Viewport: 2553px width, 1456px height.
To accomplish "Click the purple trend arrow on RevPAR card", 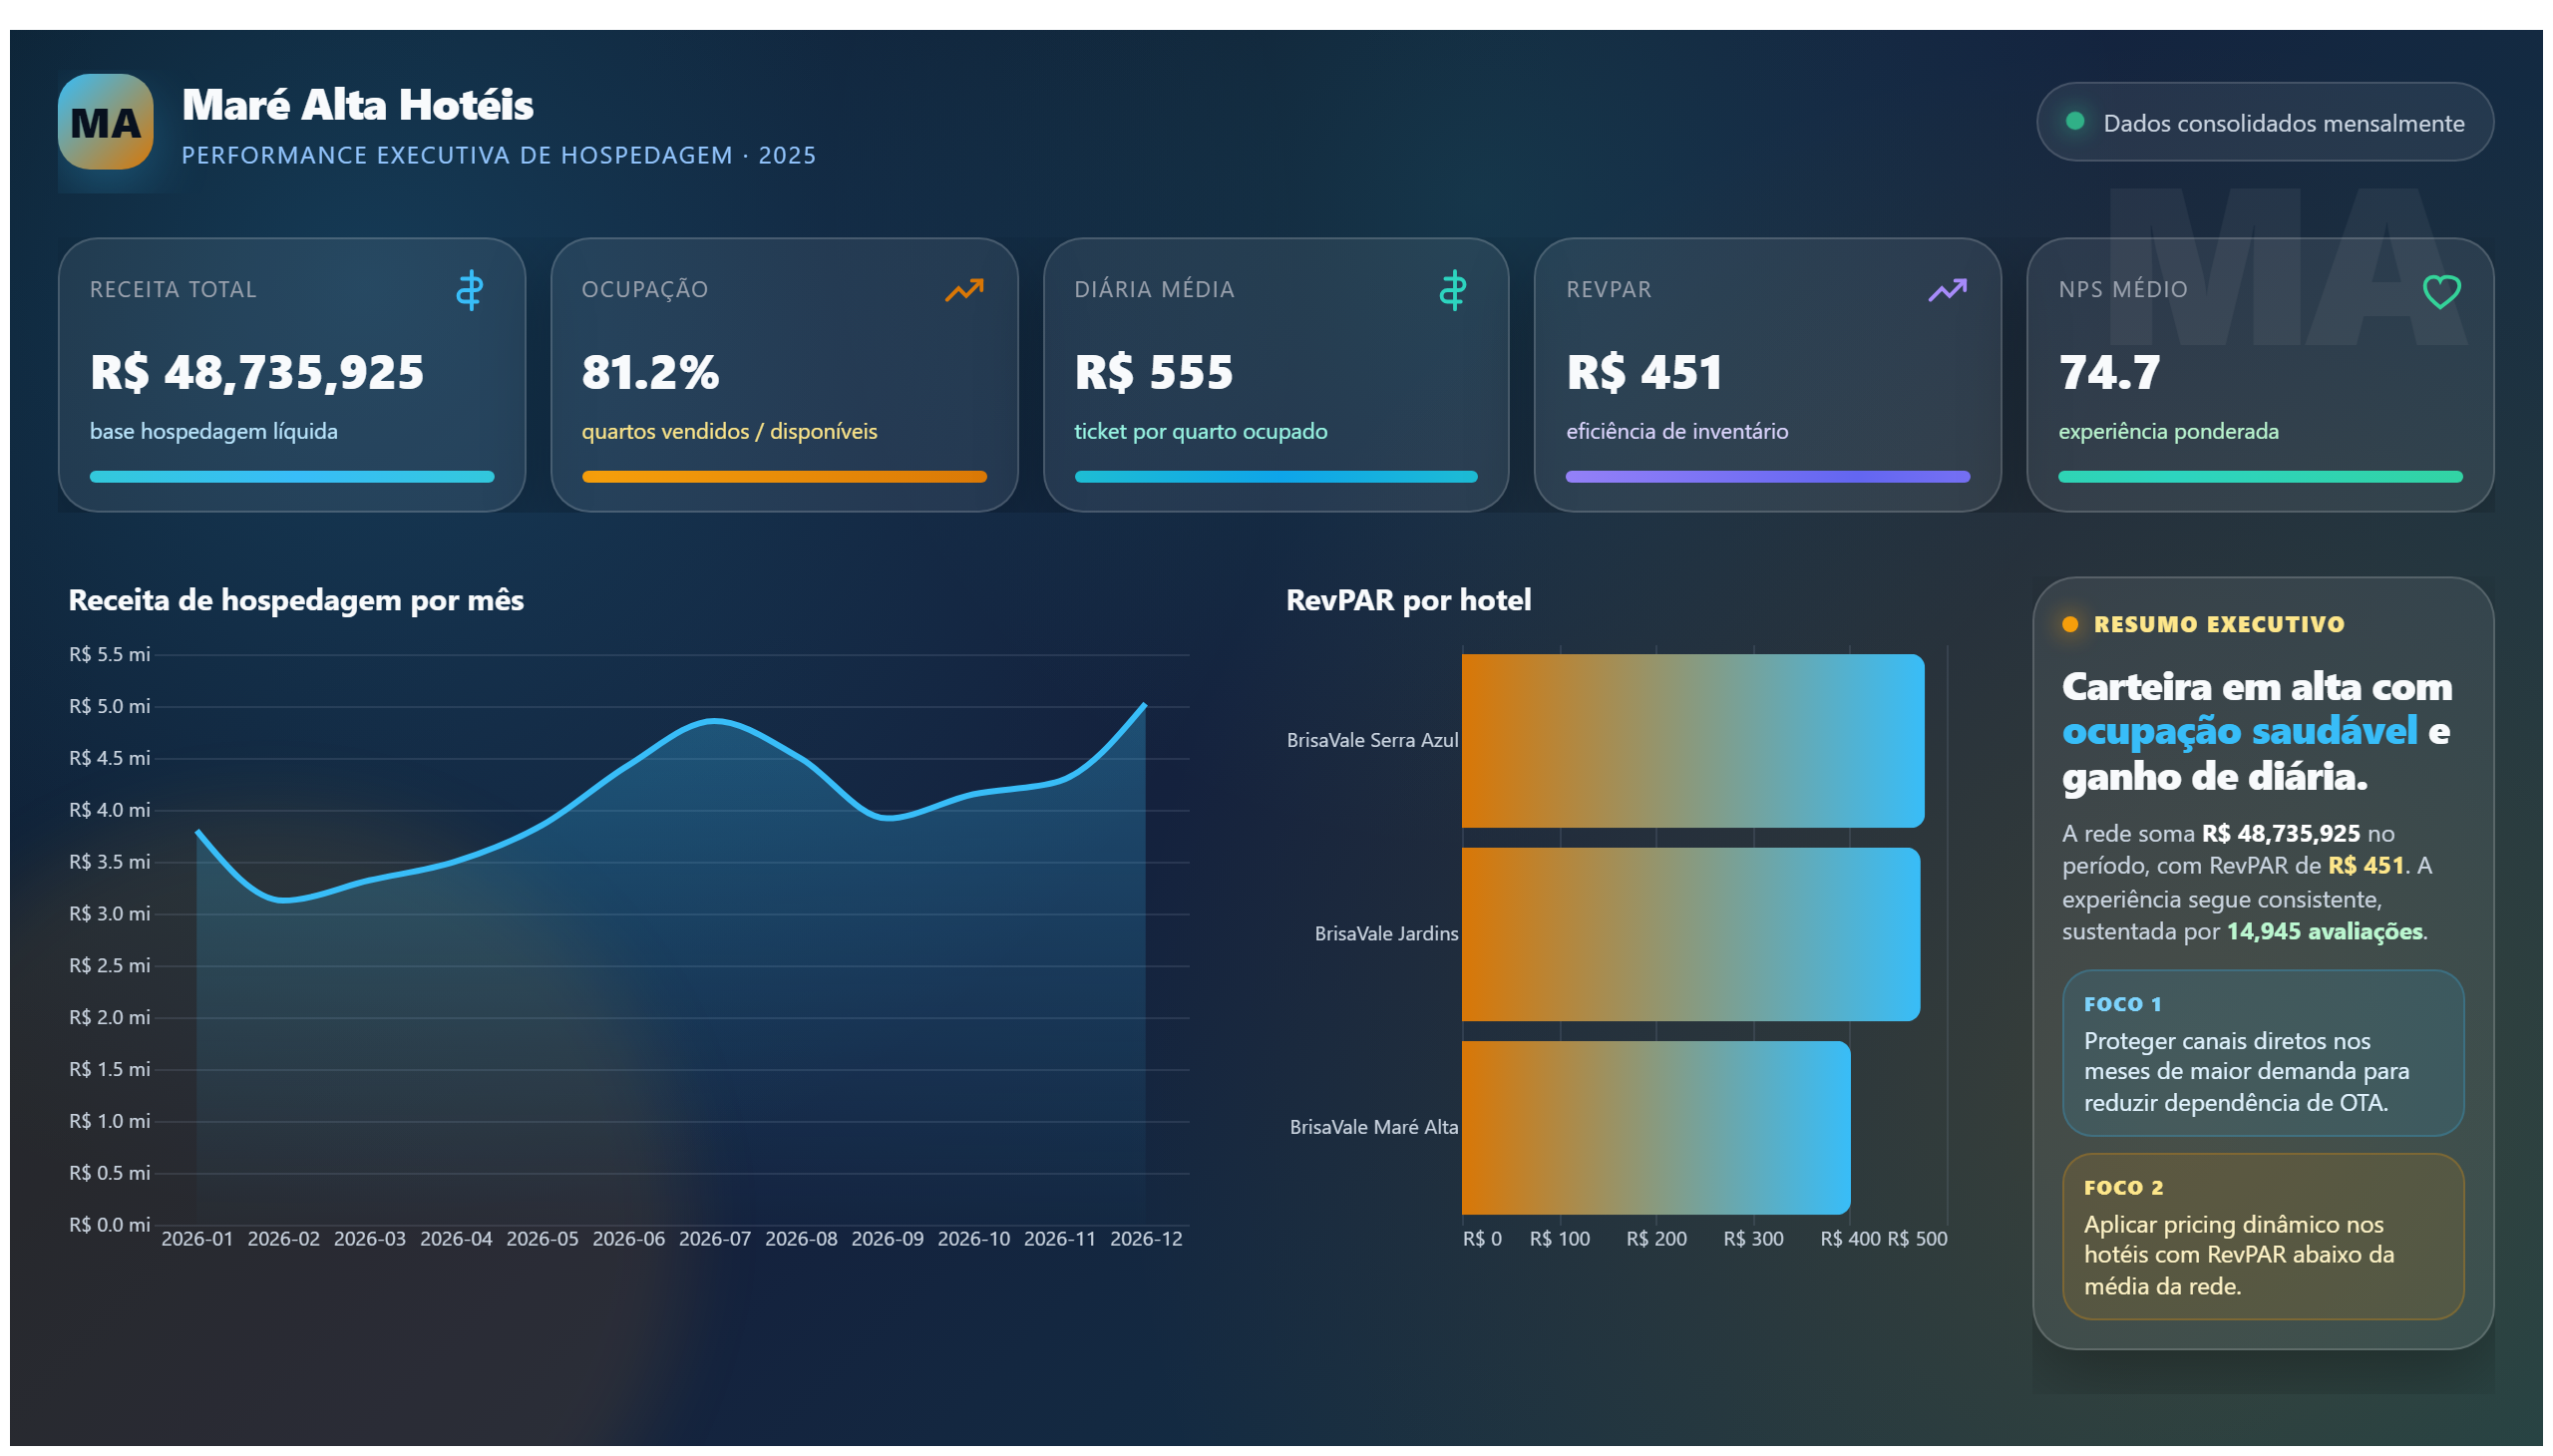I will [x=1947, y=290].
